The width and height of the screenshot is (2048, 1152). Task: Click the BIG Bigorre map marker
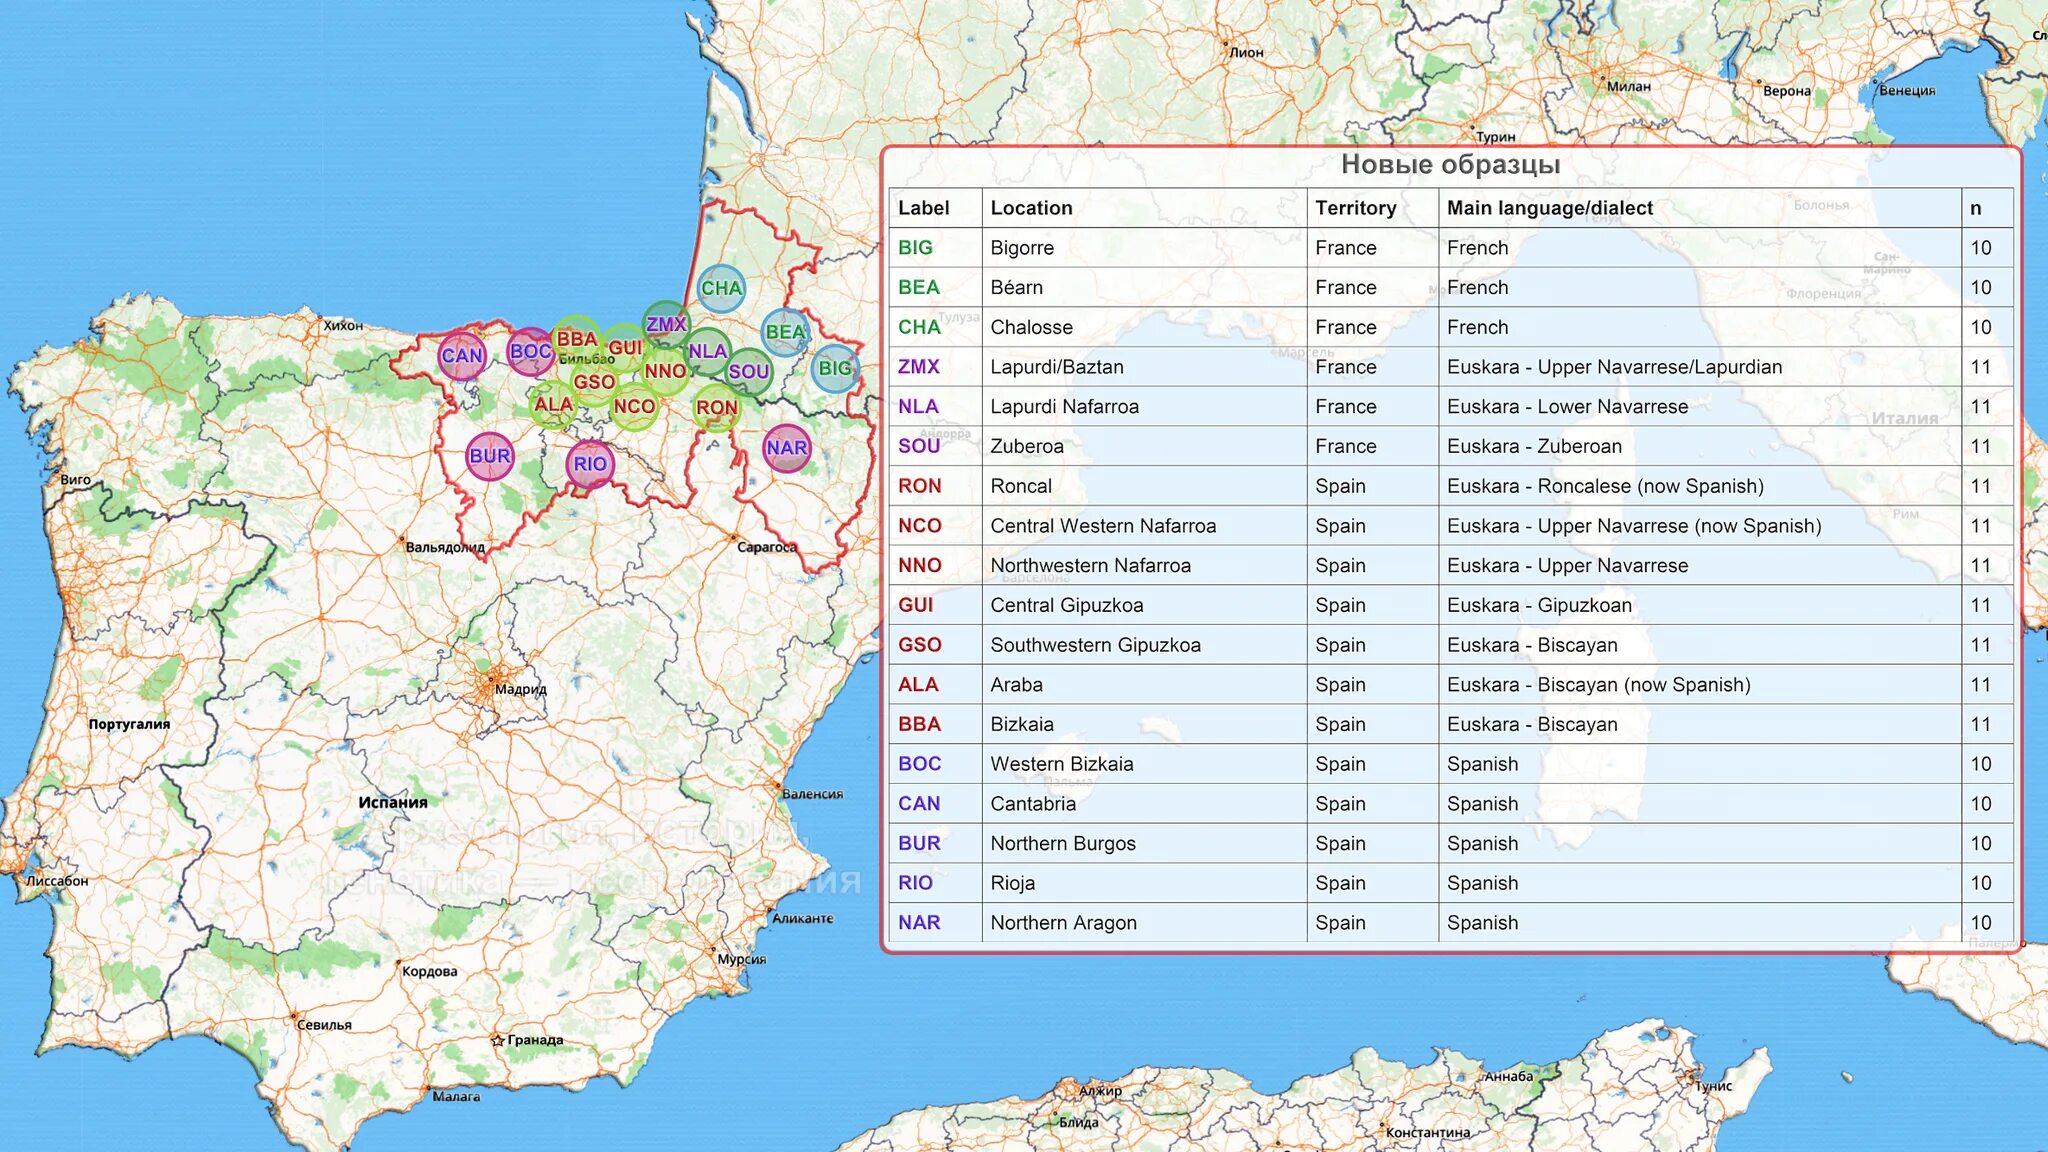tap(835, 368)
